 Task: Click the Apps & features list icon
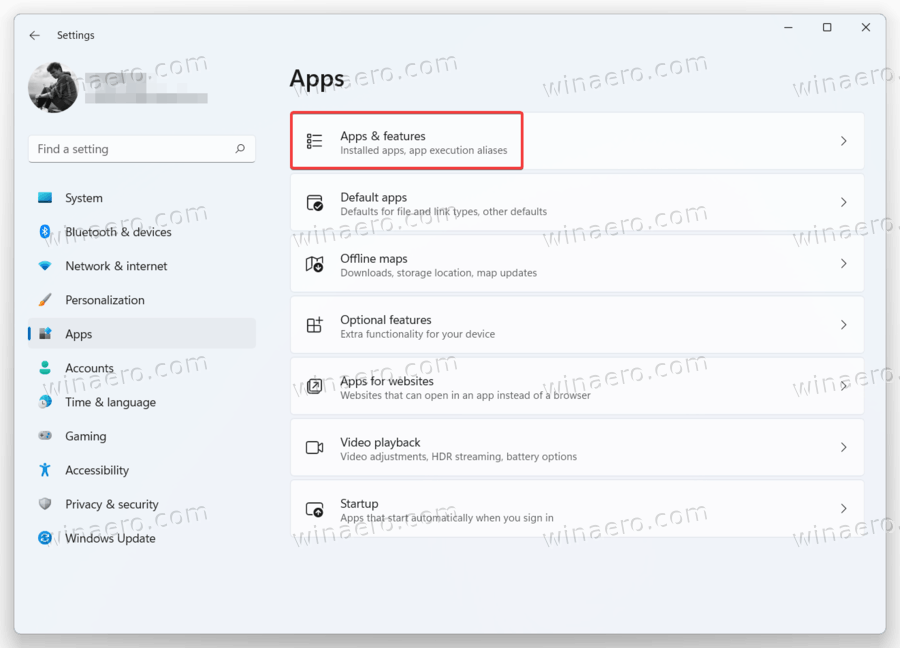pyautogui.click(x=314, y=141)
